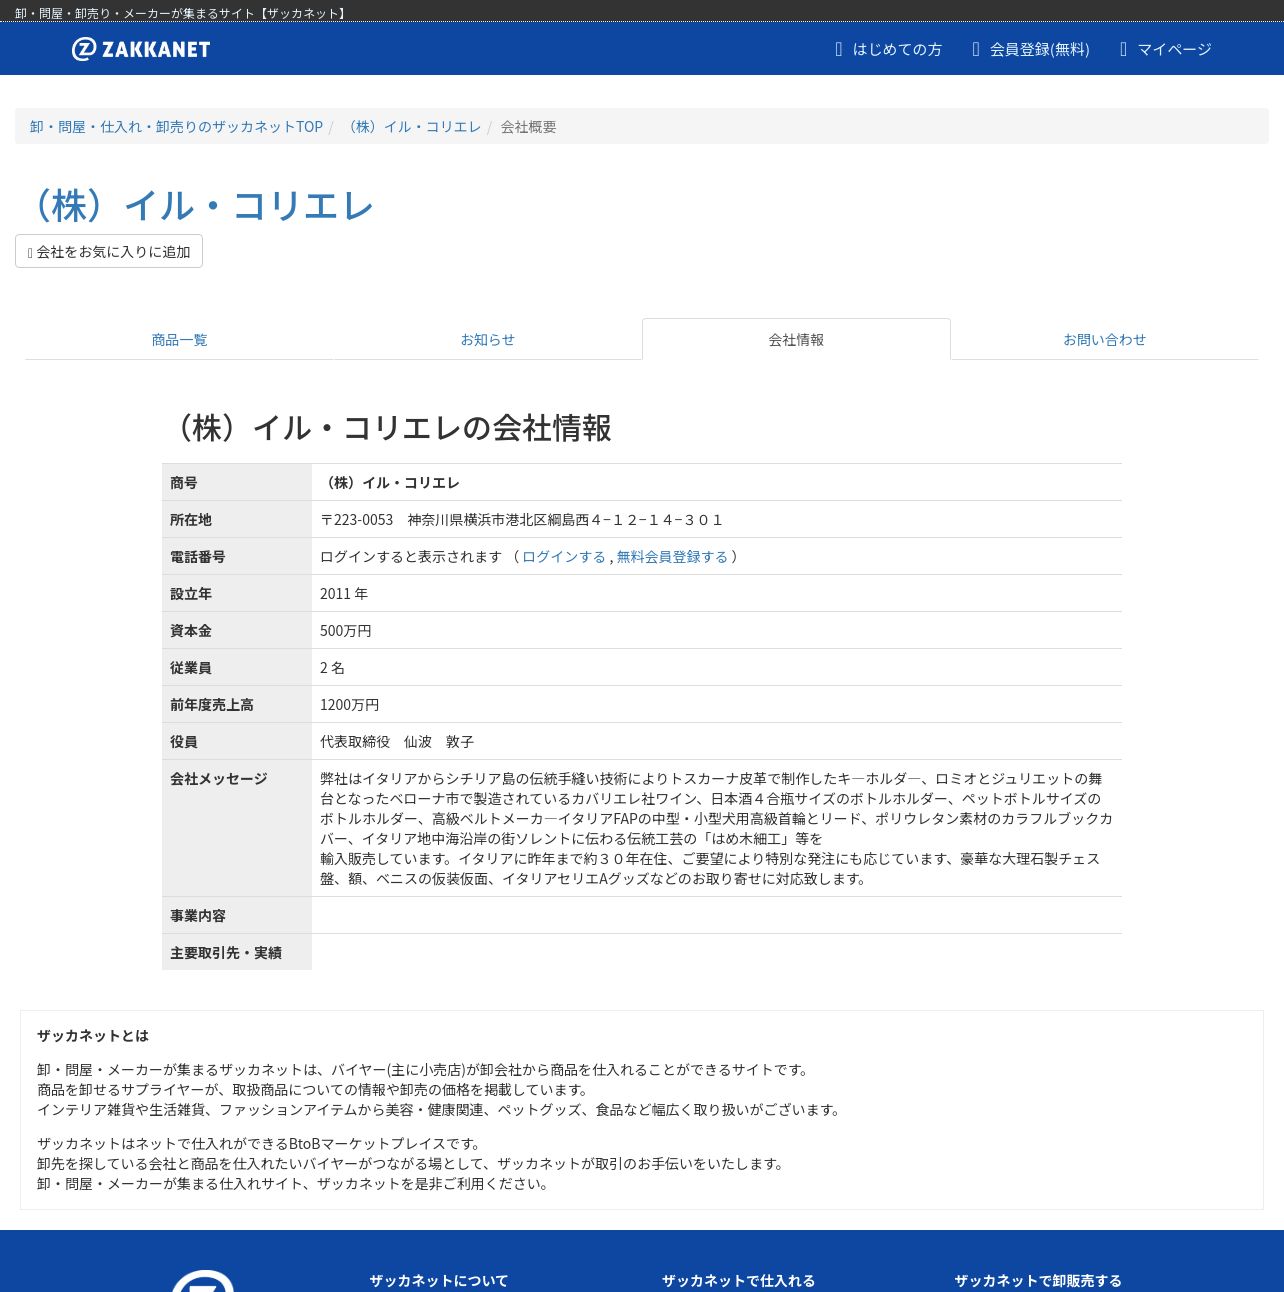Open the はじめての方 header link
Viewport: 1284px width, 1292px height.
coord(888,49)
